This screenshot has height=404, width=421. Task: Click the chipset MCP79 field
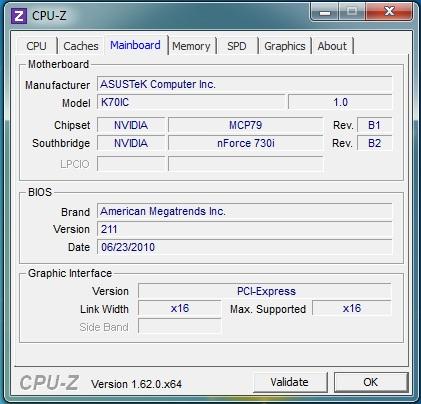coord(246,125)
